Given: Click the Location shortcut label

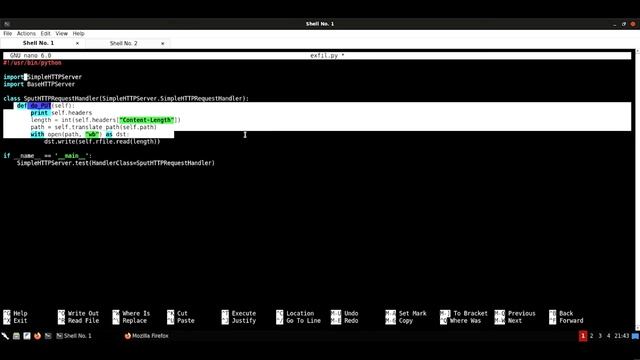Looking at the screenshot, I should pyautogui.click(x=300, y=313).
